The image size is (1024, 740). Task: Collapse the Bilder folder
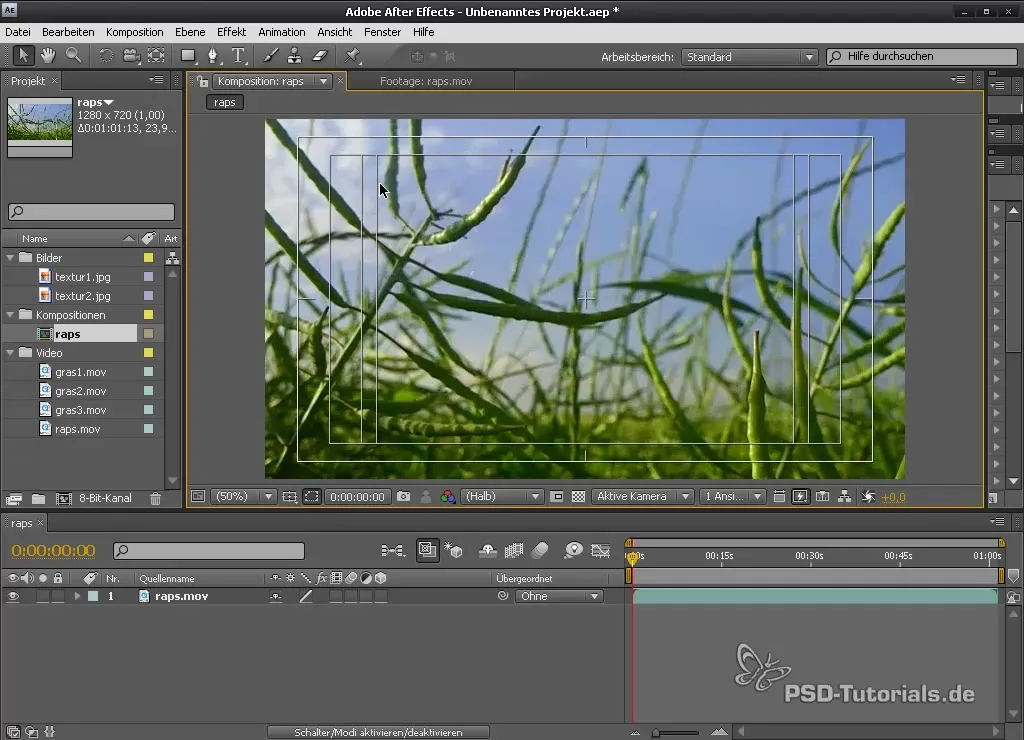[x=10, y=258]
